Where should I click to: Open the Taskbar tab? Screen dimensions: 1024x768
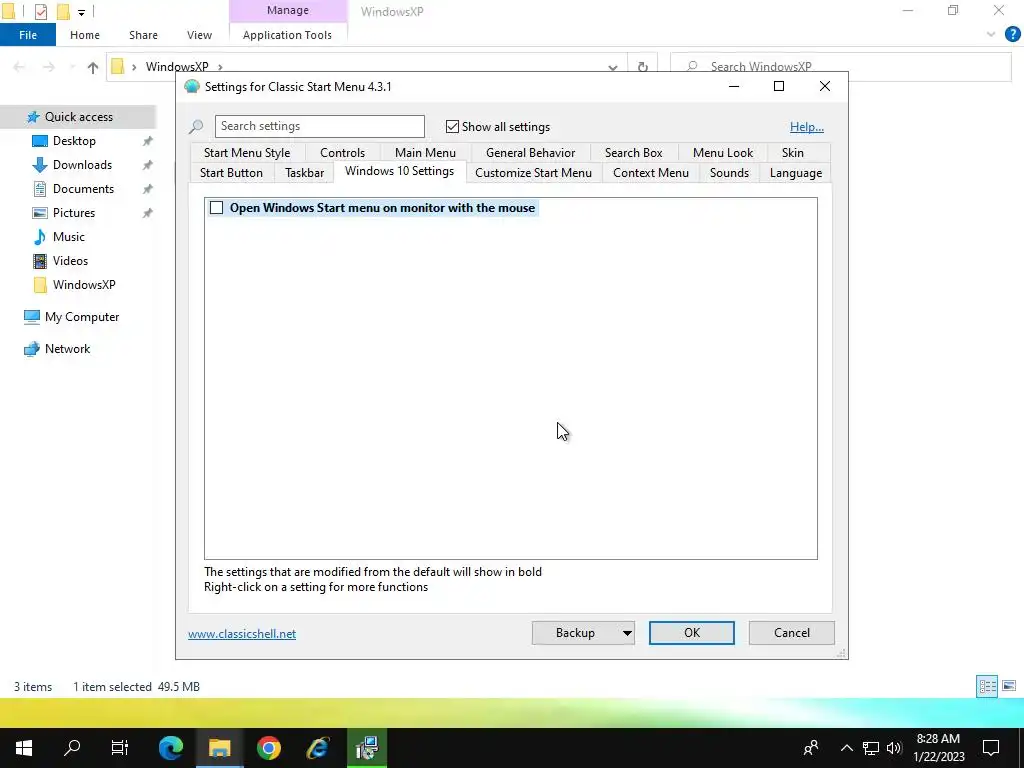[x=304, y=173]
